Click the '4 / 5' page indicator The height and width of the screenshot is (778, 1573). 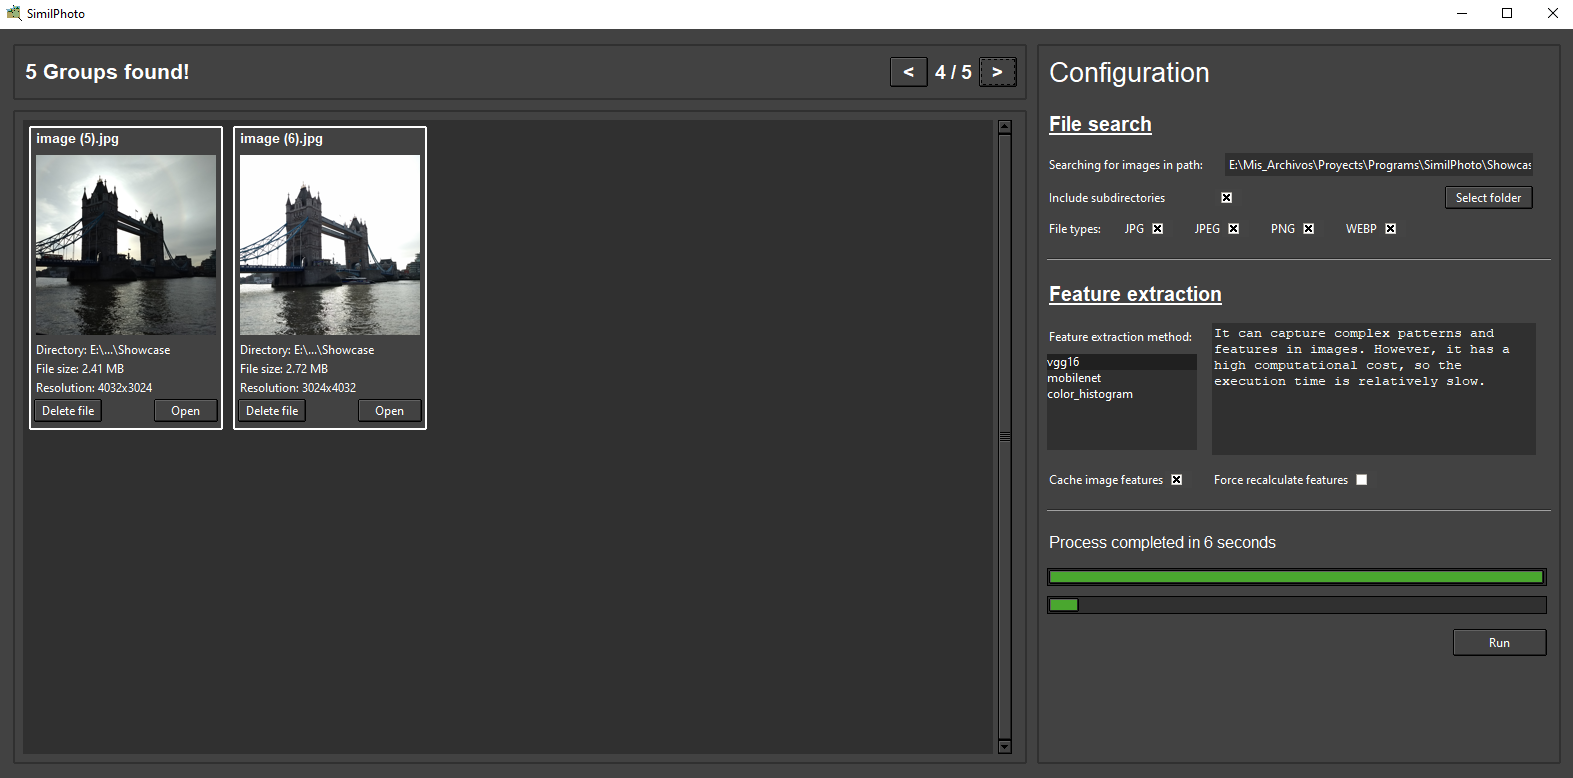[x=953, y=72]
